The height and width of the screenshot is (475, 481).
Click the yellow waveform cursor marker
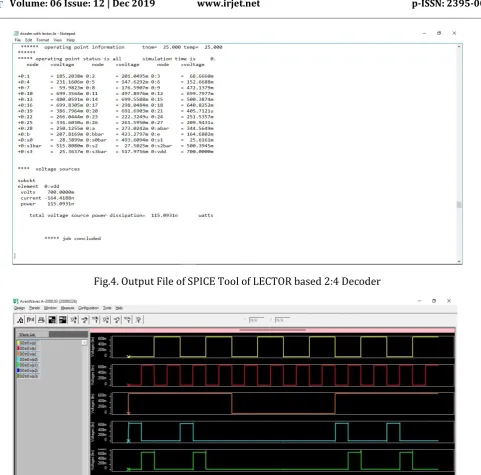[129, 357]
